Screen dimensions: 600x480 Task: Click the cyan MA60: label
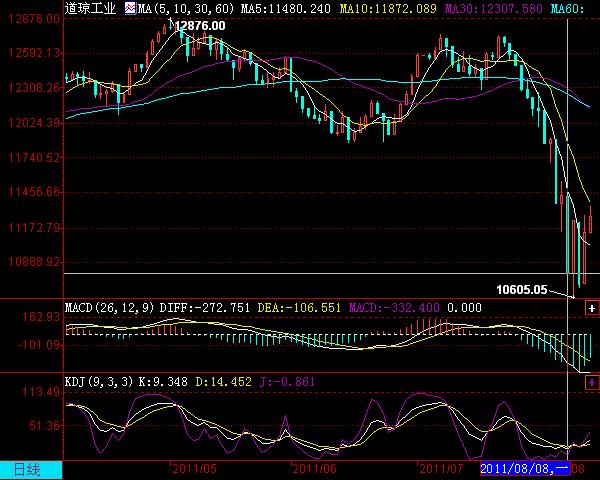(567, 8)
